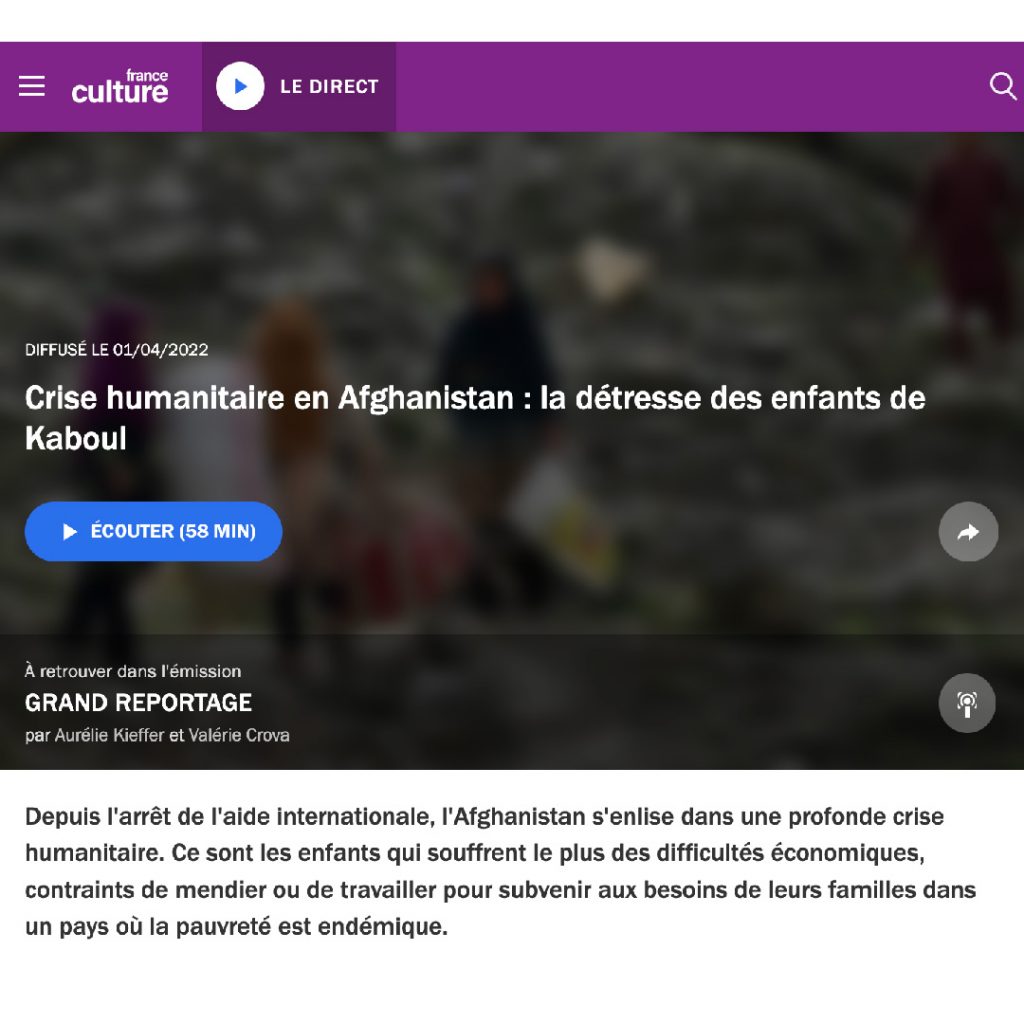This screenshot has height=1024, width=1024.
Task: Click the À retrouver dans l'émission label
Action: pyautogui.click(x=133, y=671)
